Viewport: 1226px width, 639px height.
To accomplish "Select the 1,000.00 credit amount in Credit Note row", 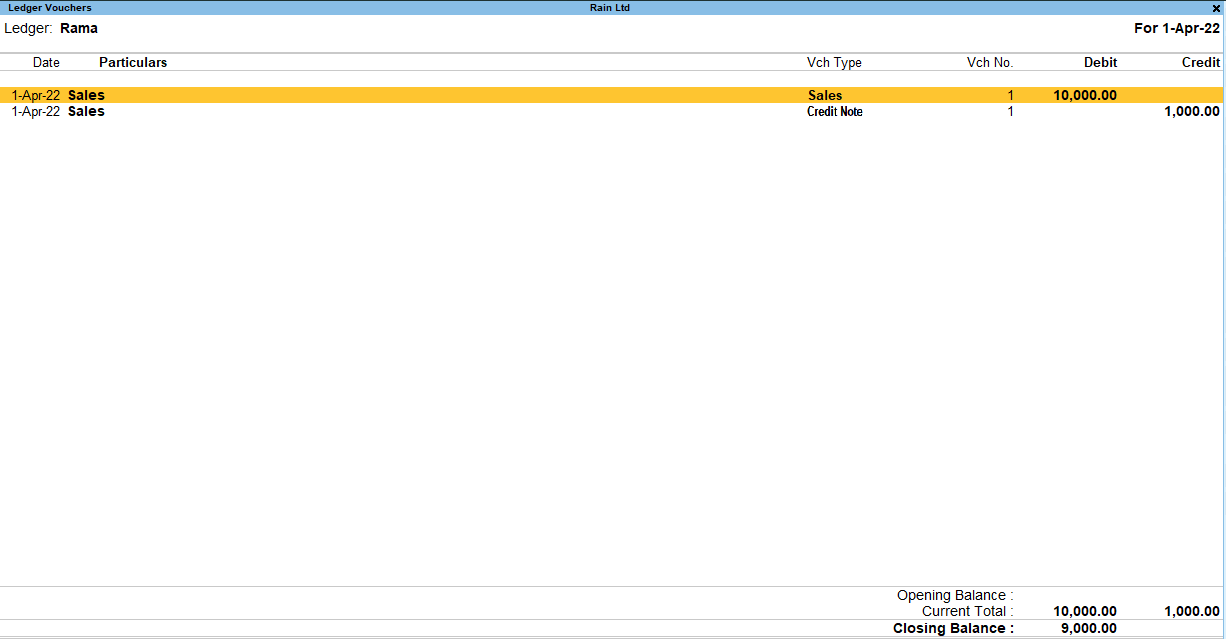I will [1192, 112].
